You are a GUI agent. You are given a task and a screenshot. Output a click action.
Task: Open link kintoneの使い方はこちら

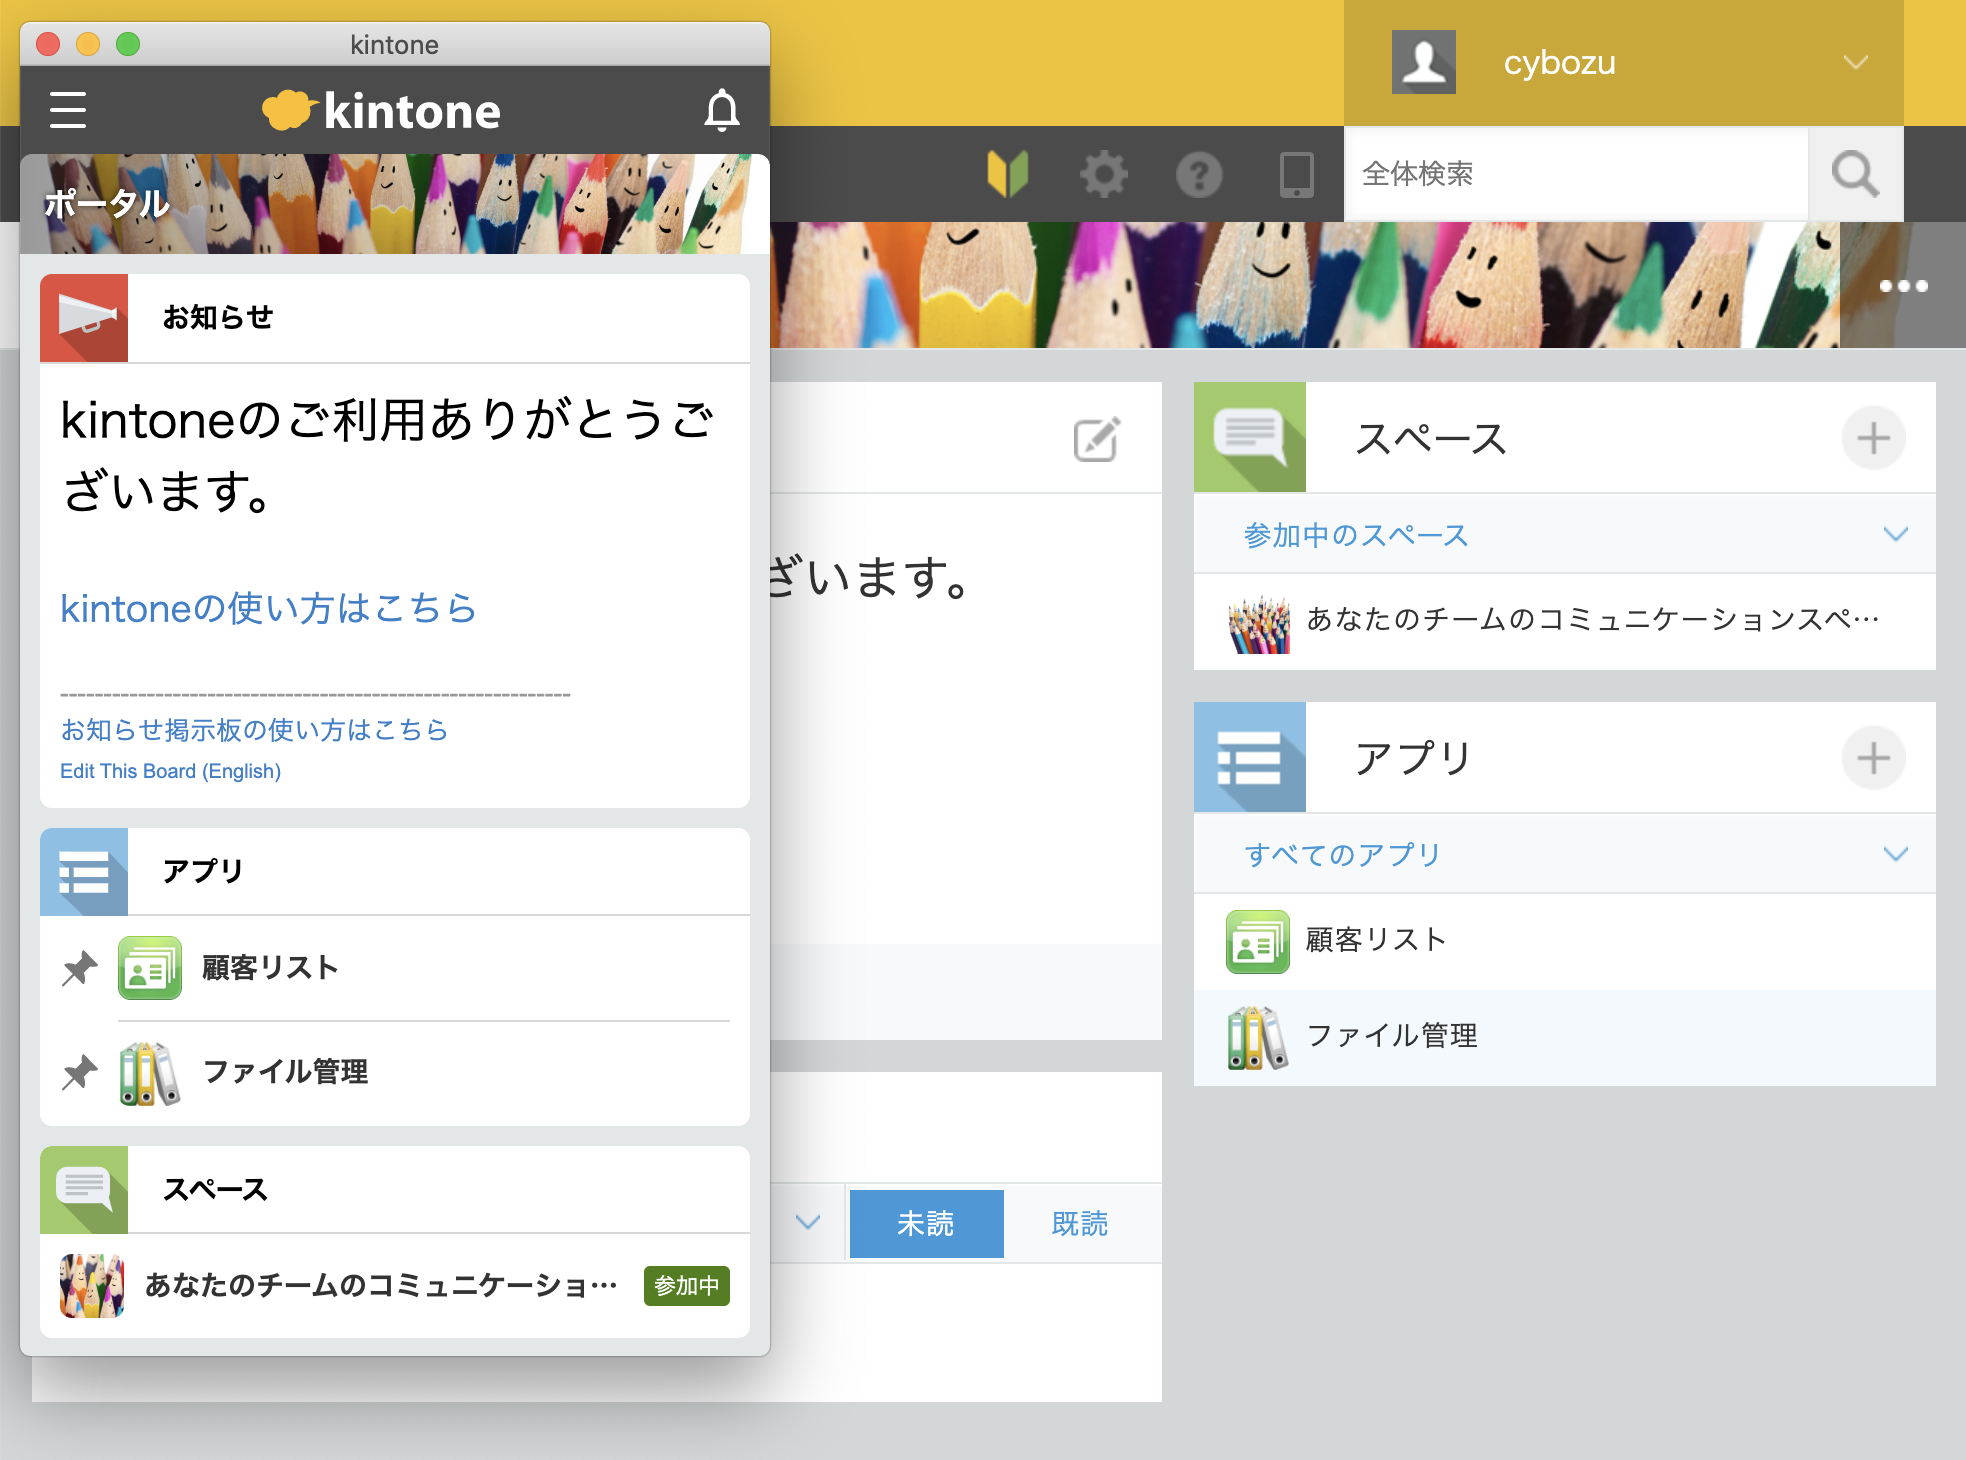point(268,608)
